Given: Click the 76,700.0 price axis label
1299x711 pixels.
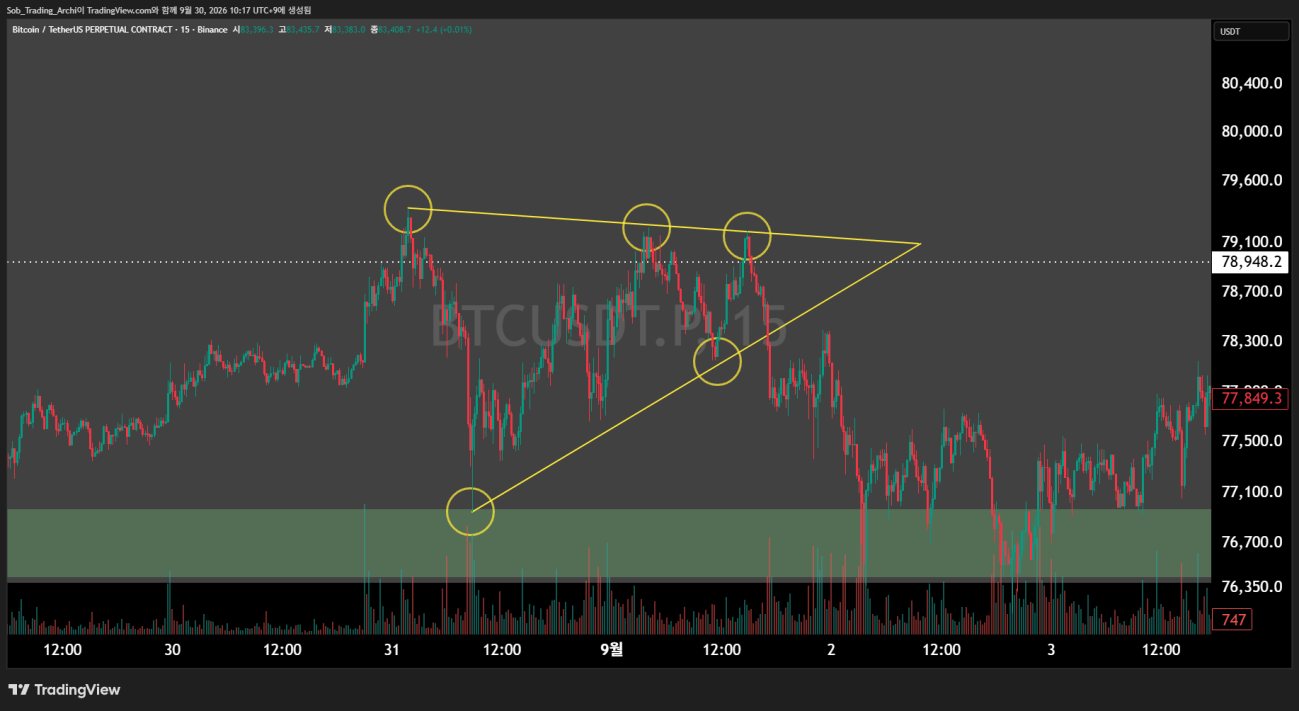Looking at the screenshot, I should [x=1252, y=542].
